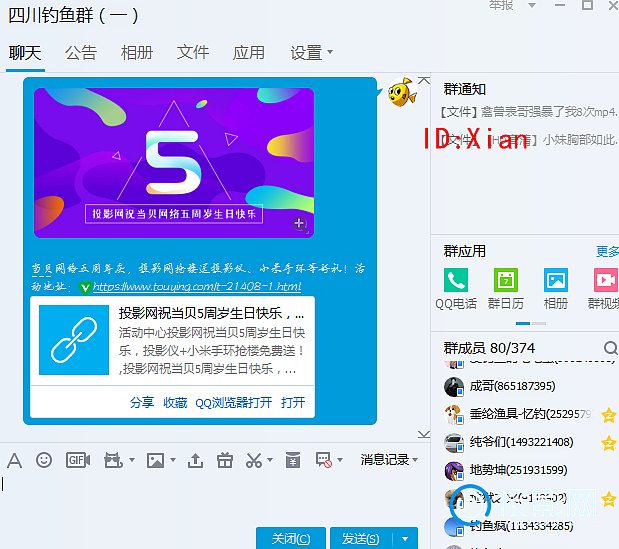
Task: Click the purple 5th anniversary banner image
Action: 174,163
